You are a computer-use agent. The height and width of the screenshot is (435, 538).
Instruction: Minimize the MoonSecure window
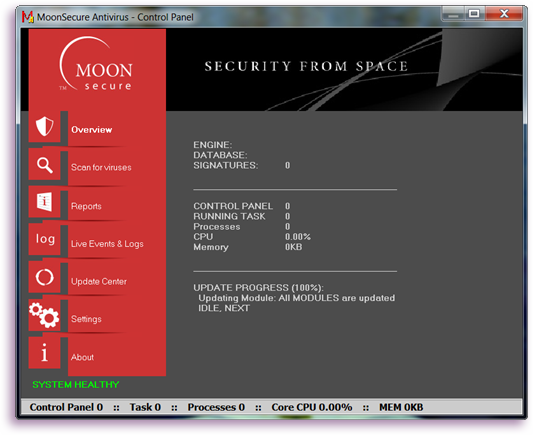click(453, 14)
